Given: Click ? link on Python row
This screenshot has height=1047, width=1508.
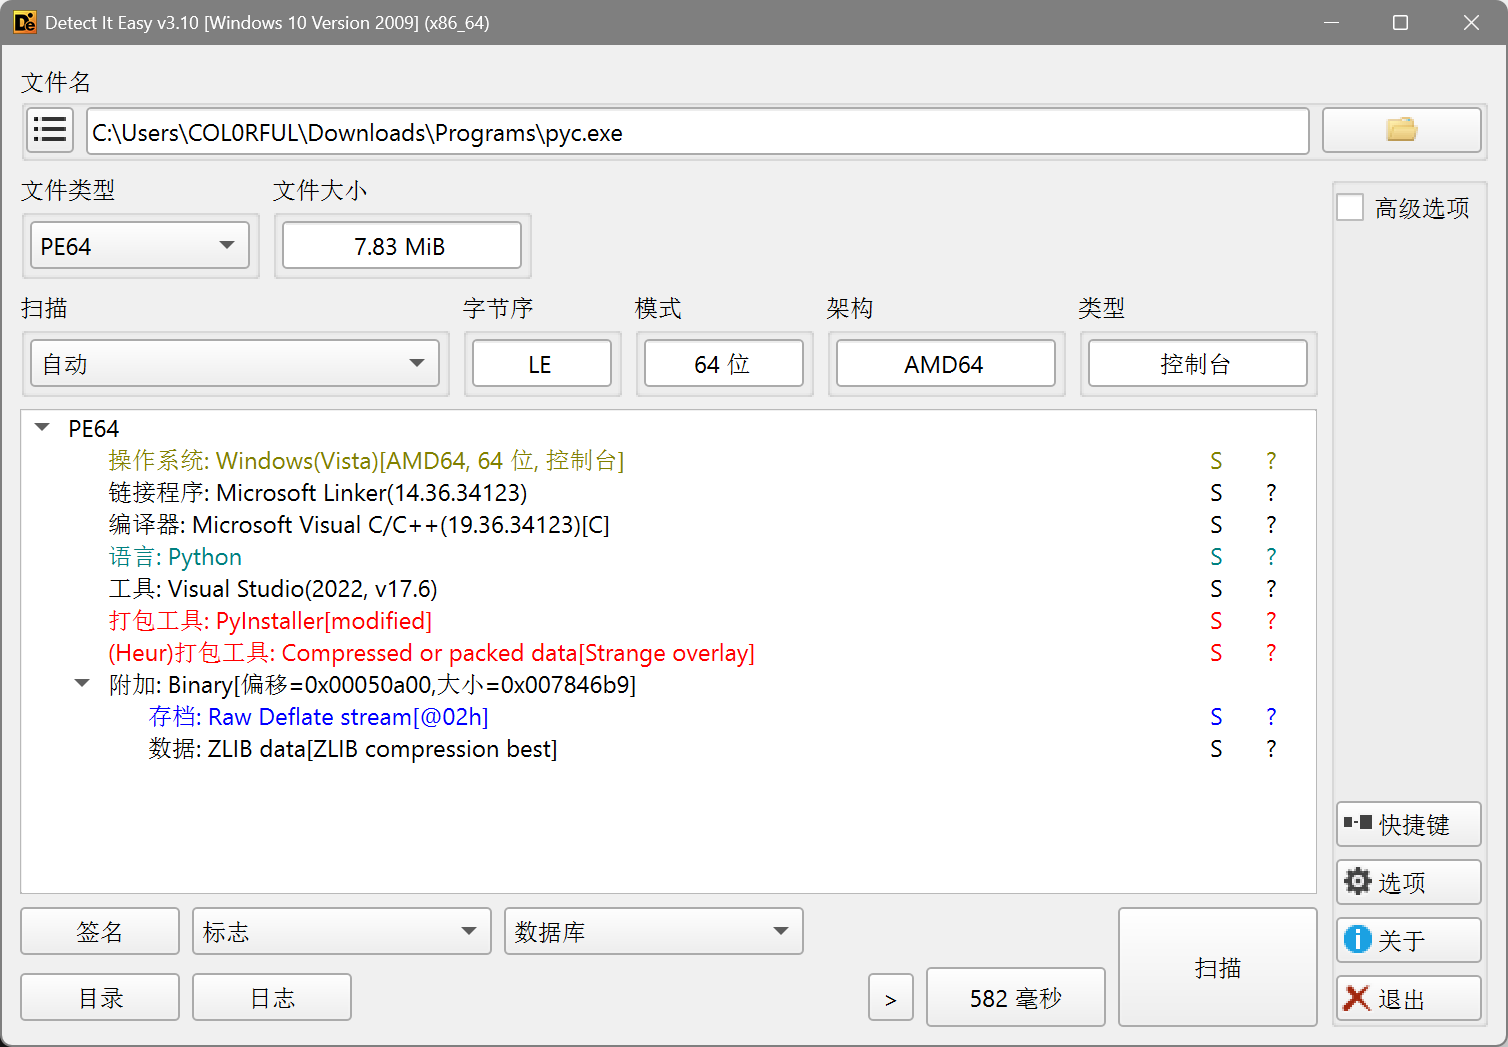Looking at the screenshot, I should pyautogui.click(x=1271, y=557).
